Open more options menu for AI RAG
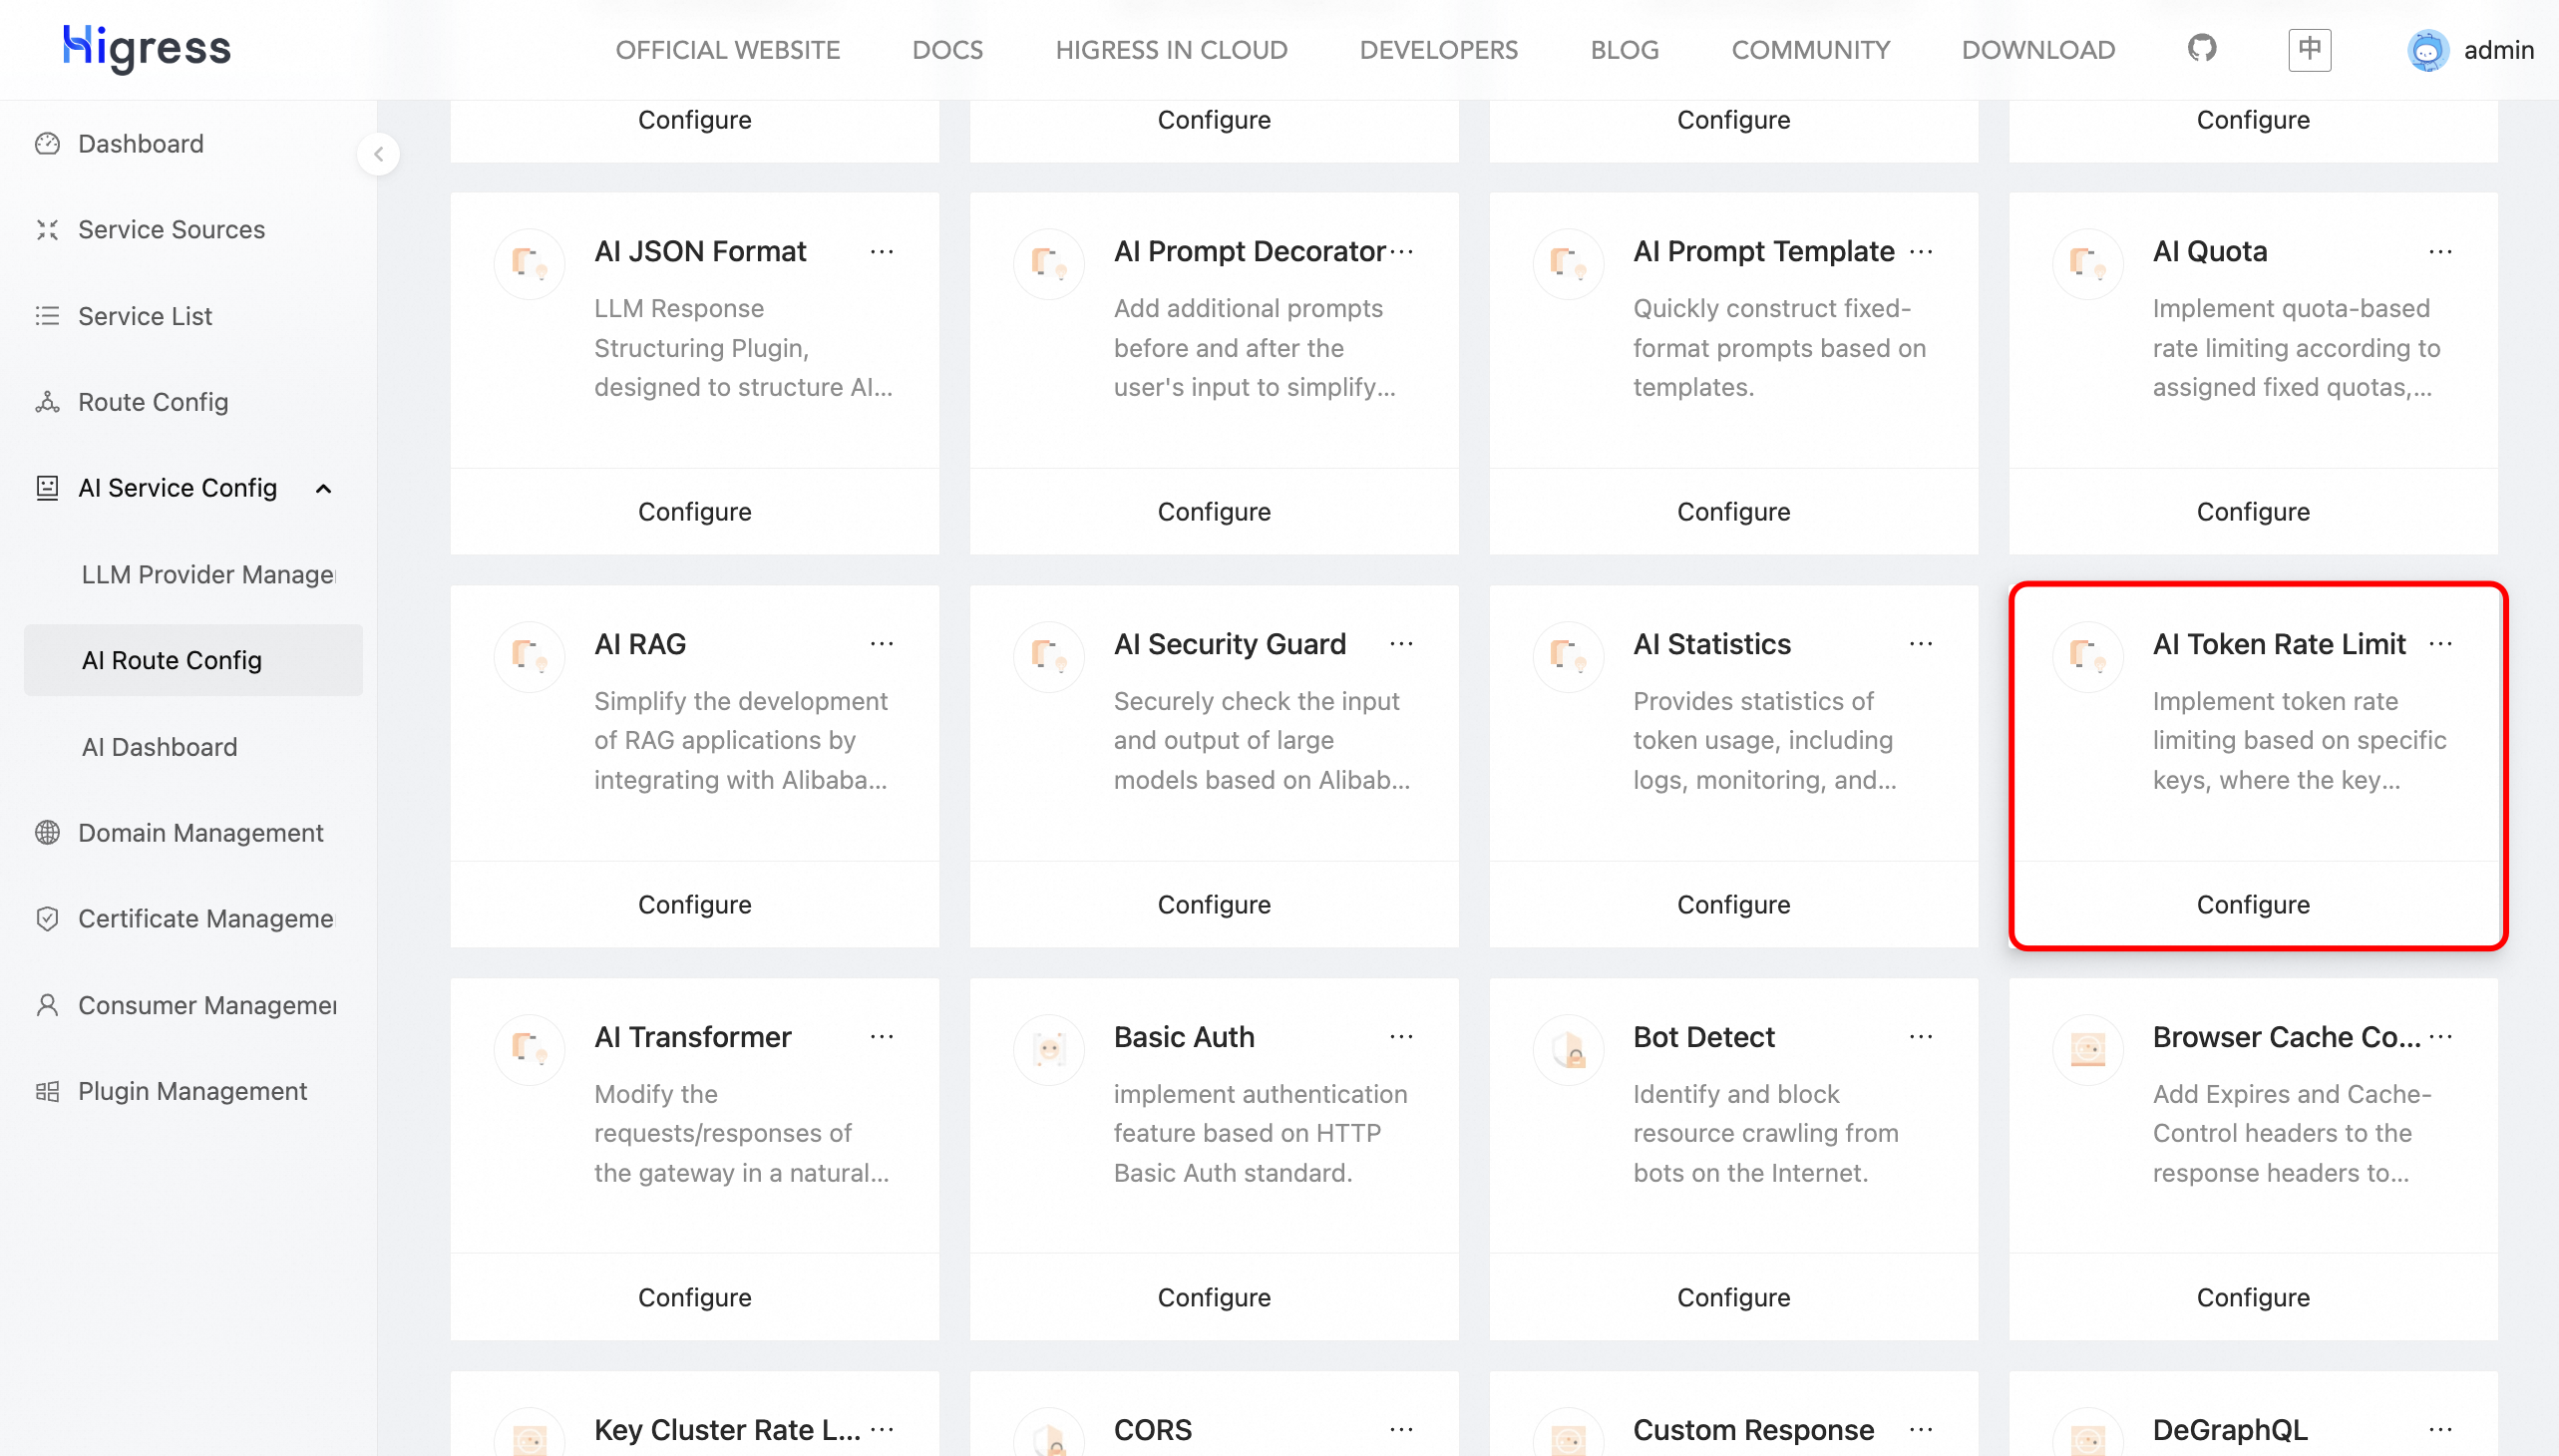 click(881, 644)
